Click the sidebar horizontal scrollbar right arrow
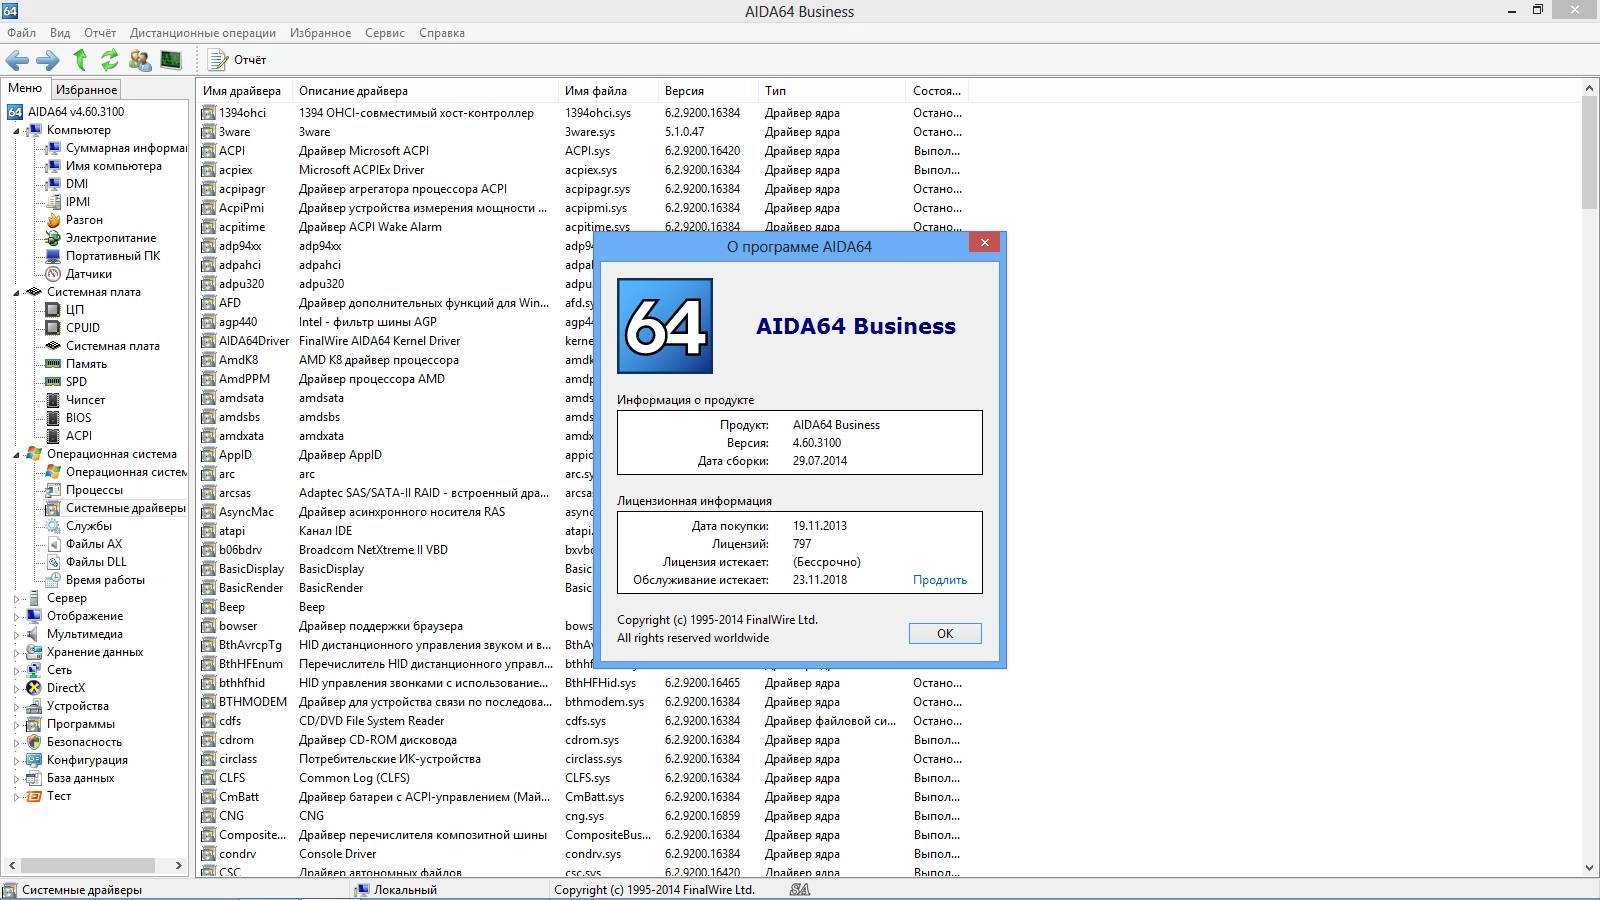 click(179, 865)
